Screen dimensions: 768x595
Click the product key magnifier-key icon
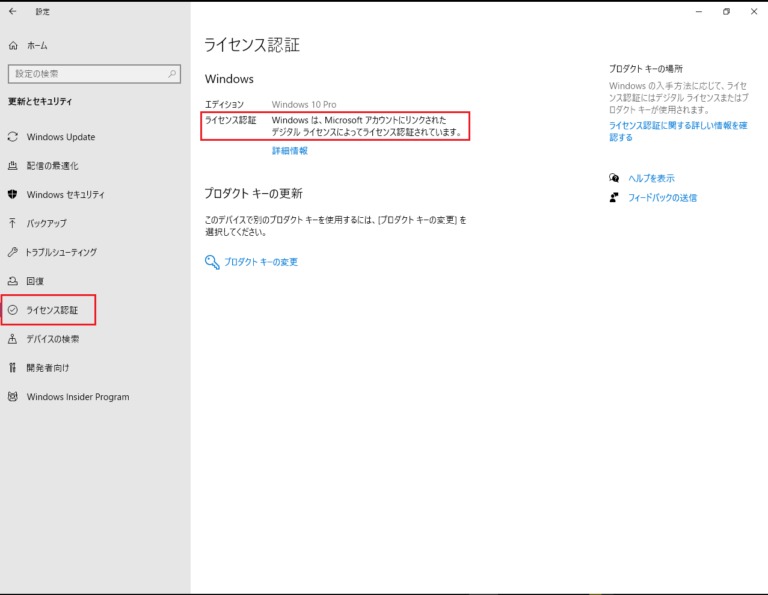coord(212,262)
